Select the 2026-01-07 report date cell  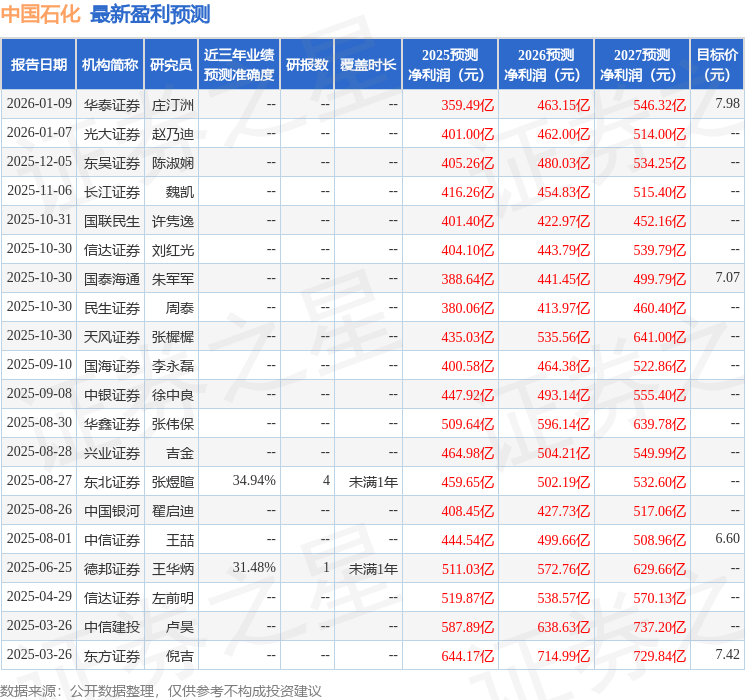pyautogui.click(x=39, y=133)
